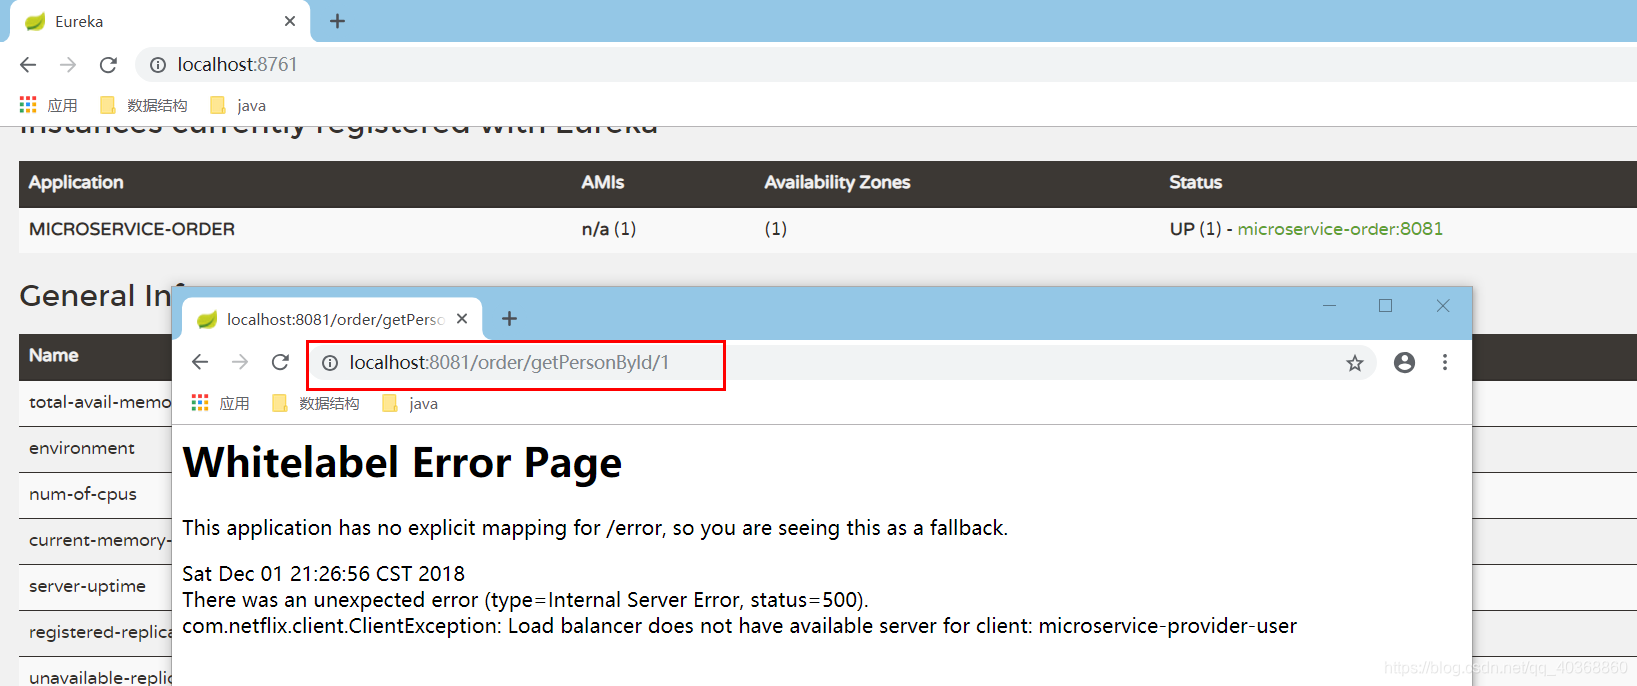Open the user profile icon

[x=1404, y=362]
